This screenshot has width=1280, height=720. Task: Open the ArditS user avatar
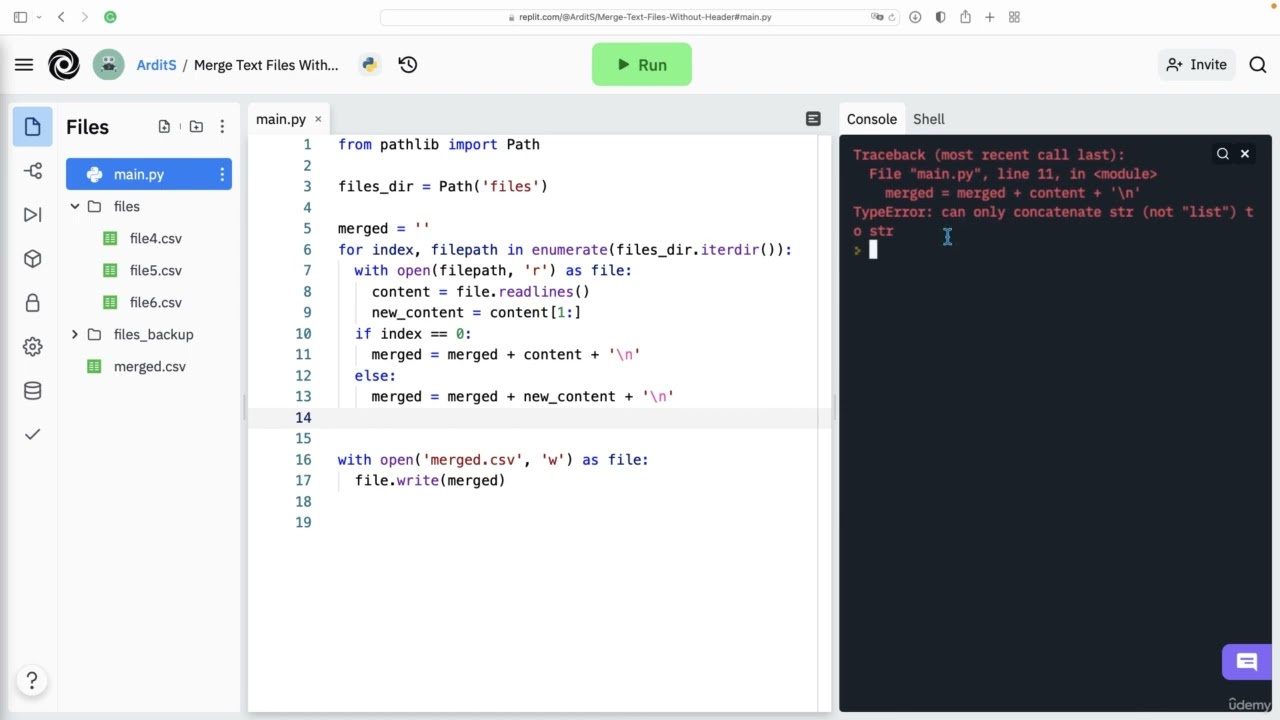[x=109, y=65]
